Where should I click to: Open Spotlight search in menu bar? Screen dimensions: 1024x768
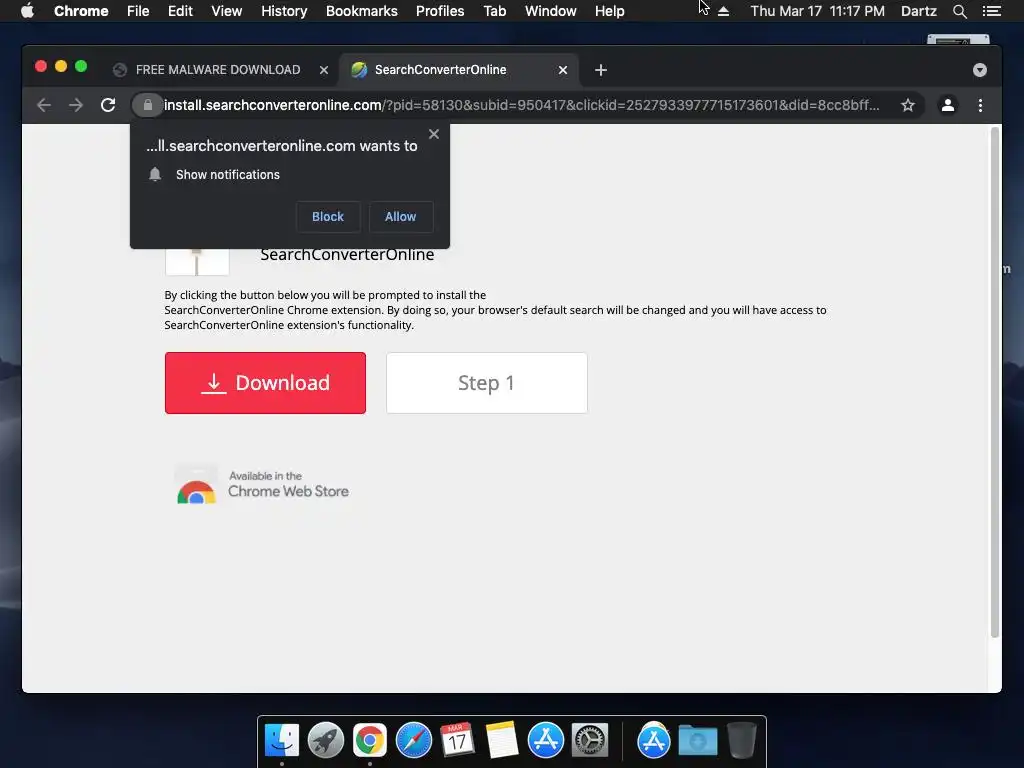pos(959,11)
